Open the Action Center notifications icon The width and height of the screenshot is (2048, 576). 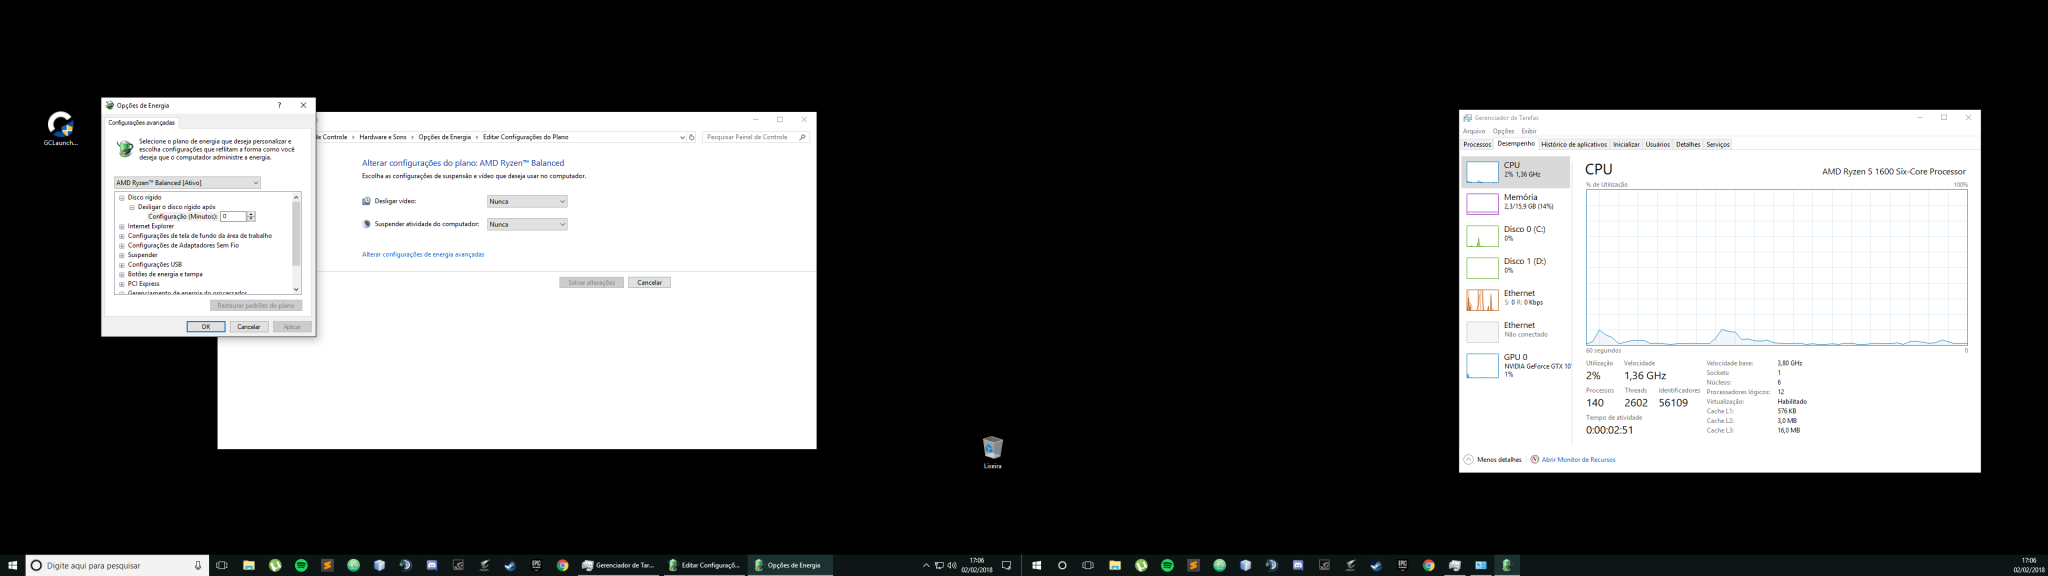click(1006, 565)
